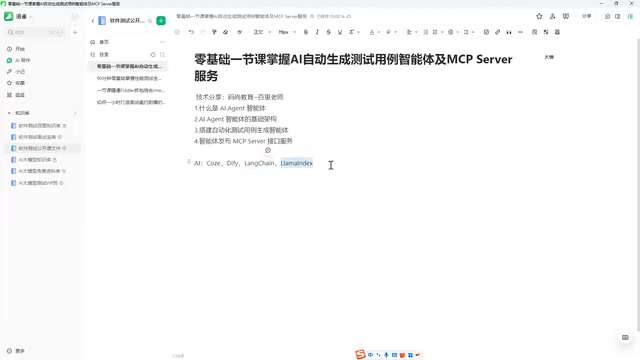The image size is (640, 360).
Task: Apply the text highlight color button
Action: point(388,32)
